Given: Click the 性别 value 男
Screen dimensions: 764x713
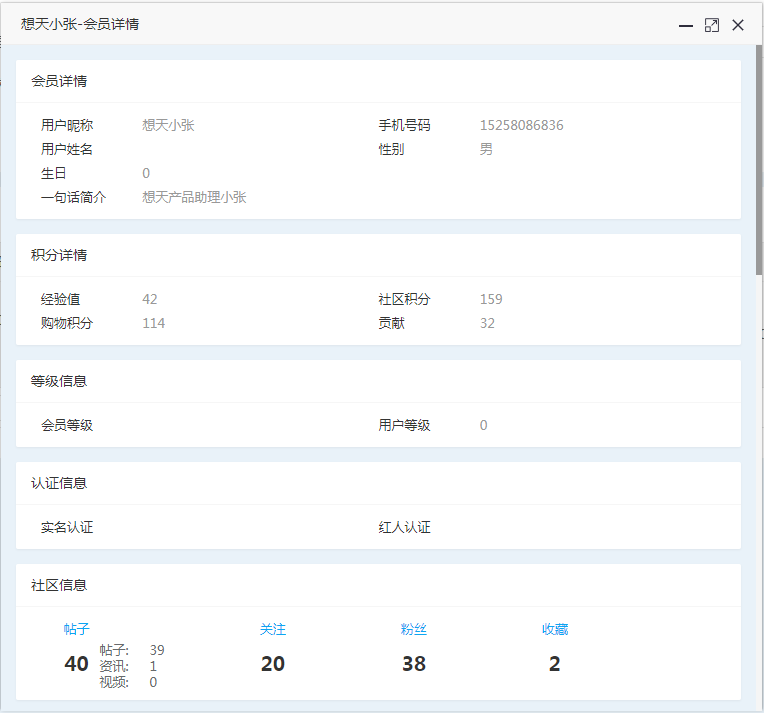Looking at the screenshot, I should (486, 149).
